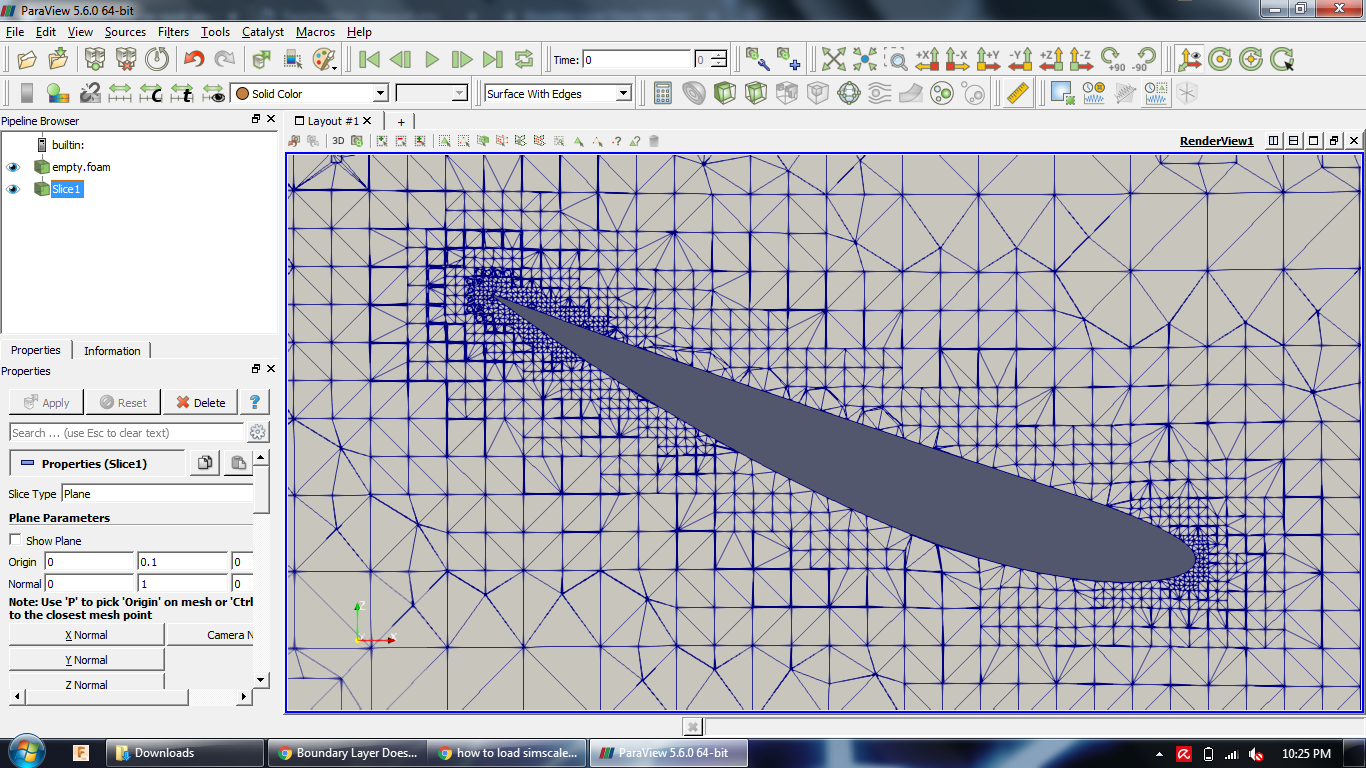1366x768 pixels.
Task: Switch to the Information tab
Action: [x=112, y=351]
